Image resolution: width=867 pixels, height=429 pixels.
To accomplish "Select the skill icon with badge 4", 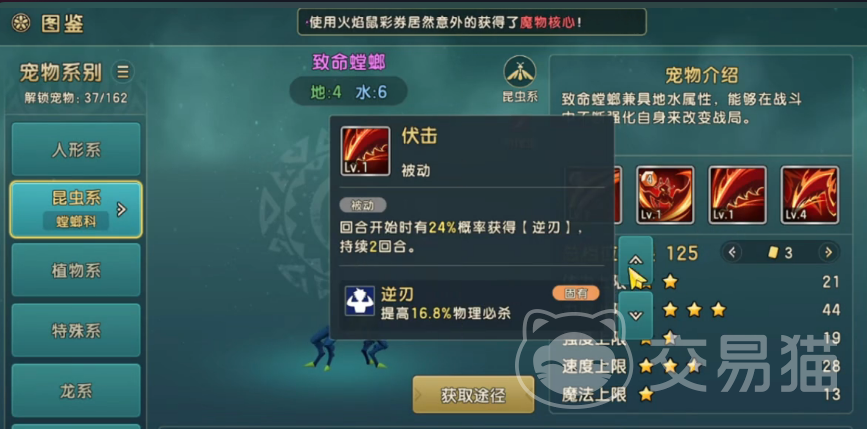I will (666, 195).
